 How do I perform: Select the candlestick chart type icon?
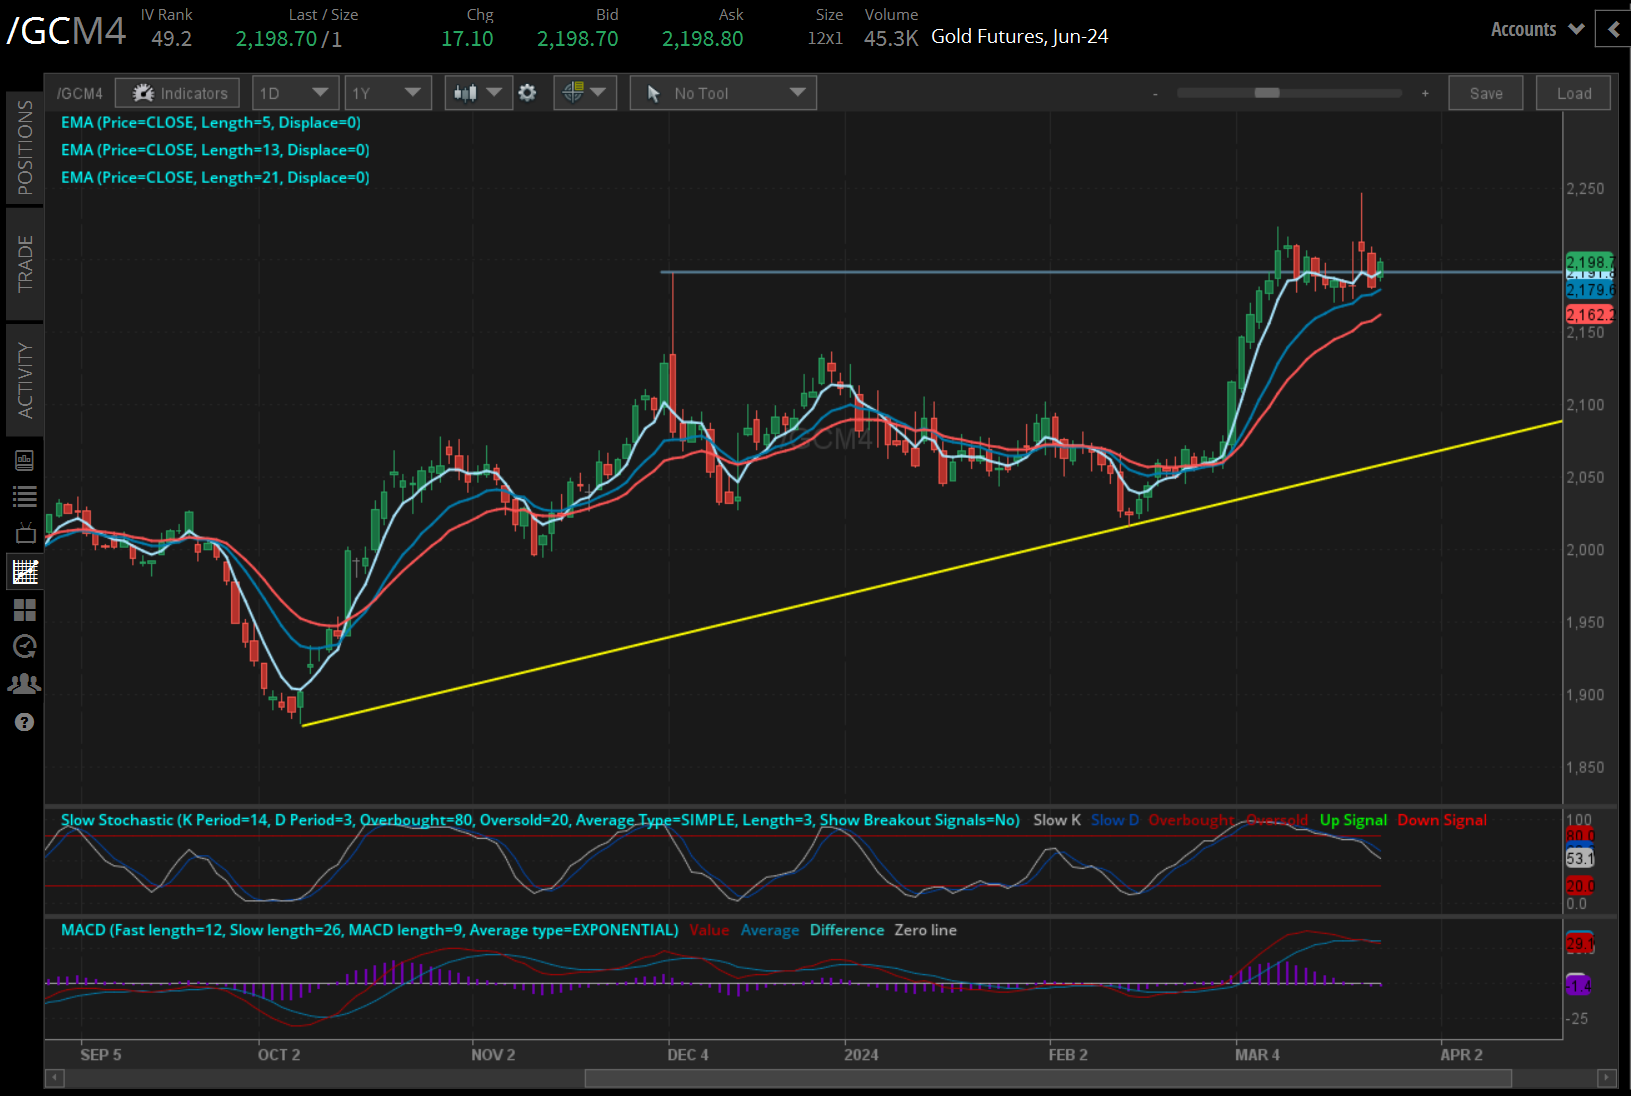pos(466,92)
